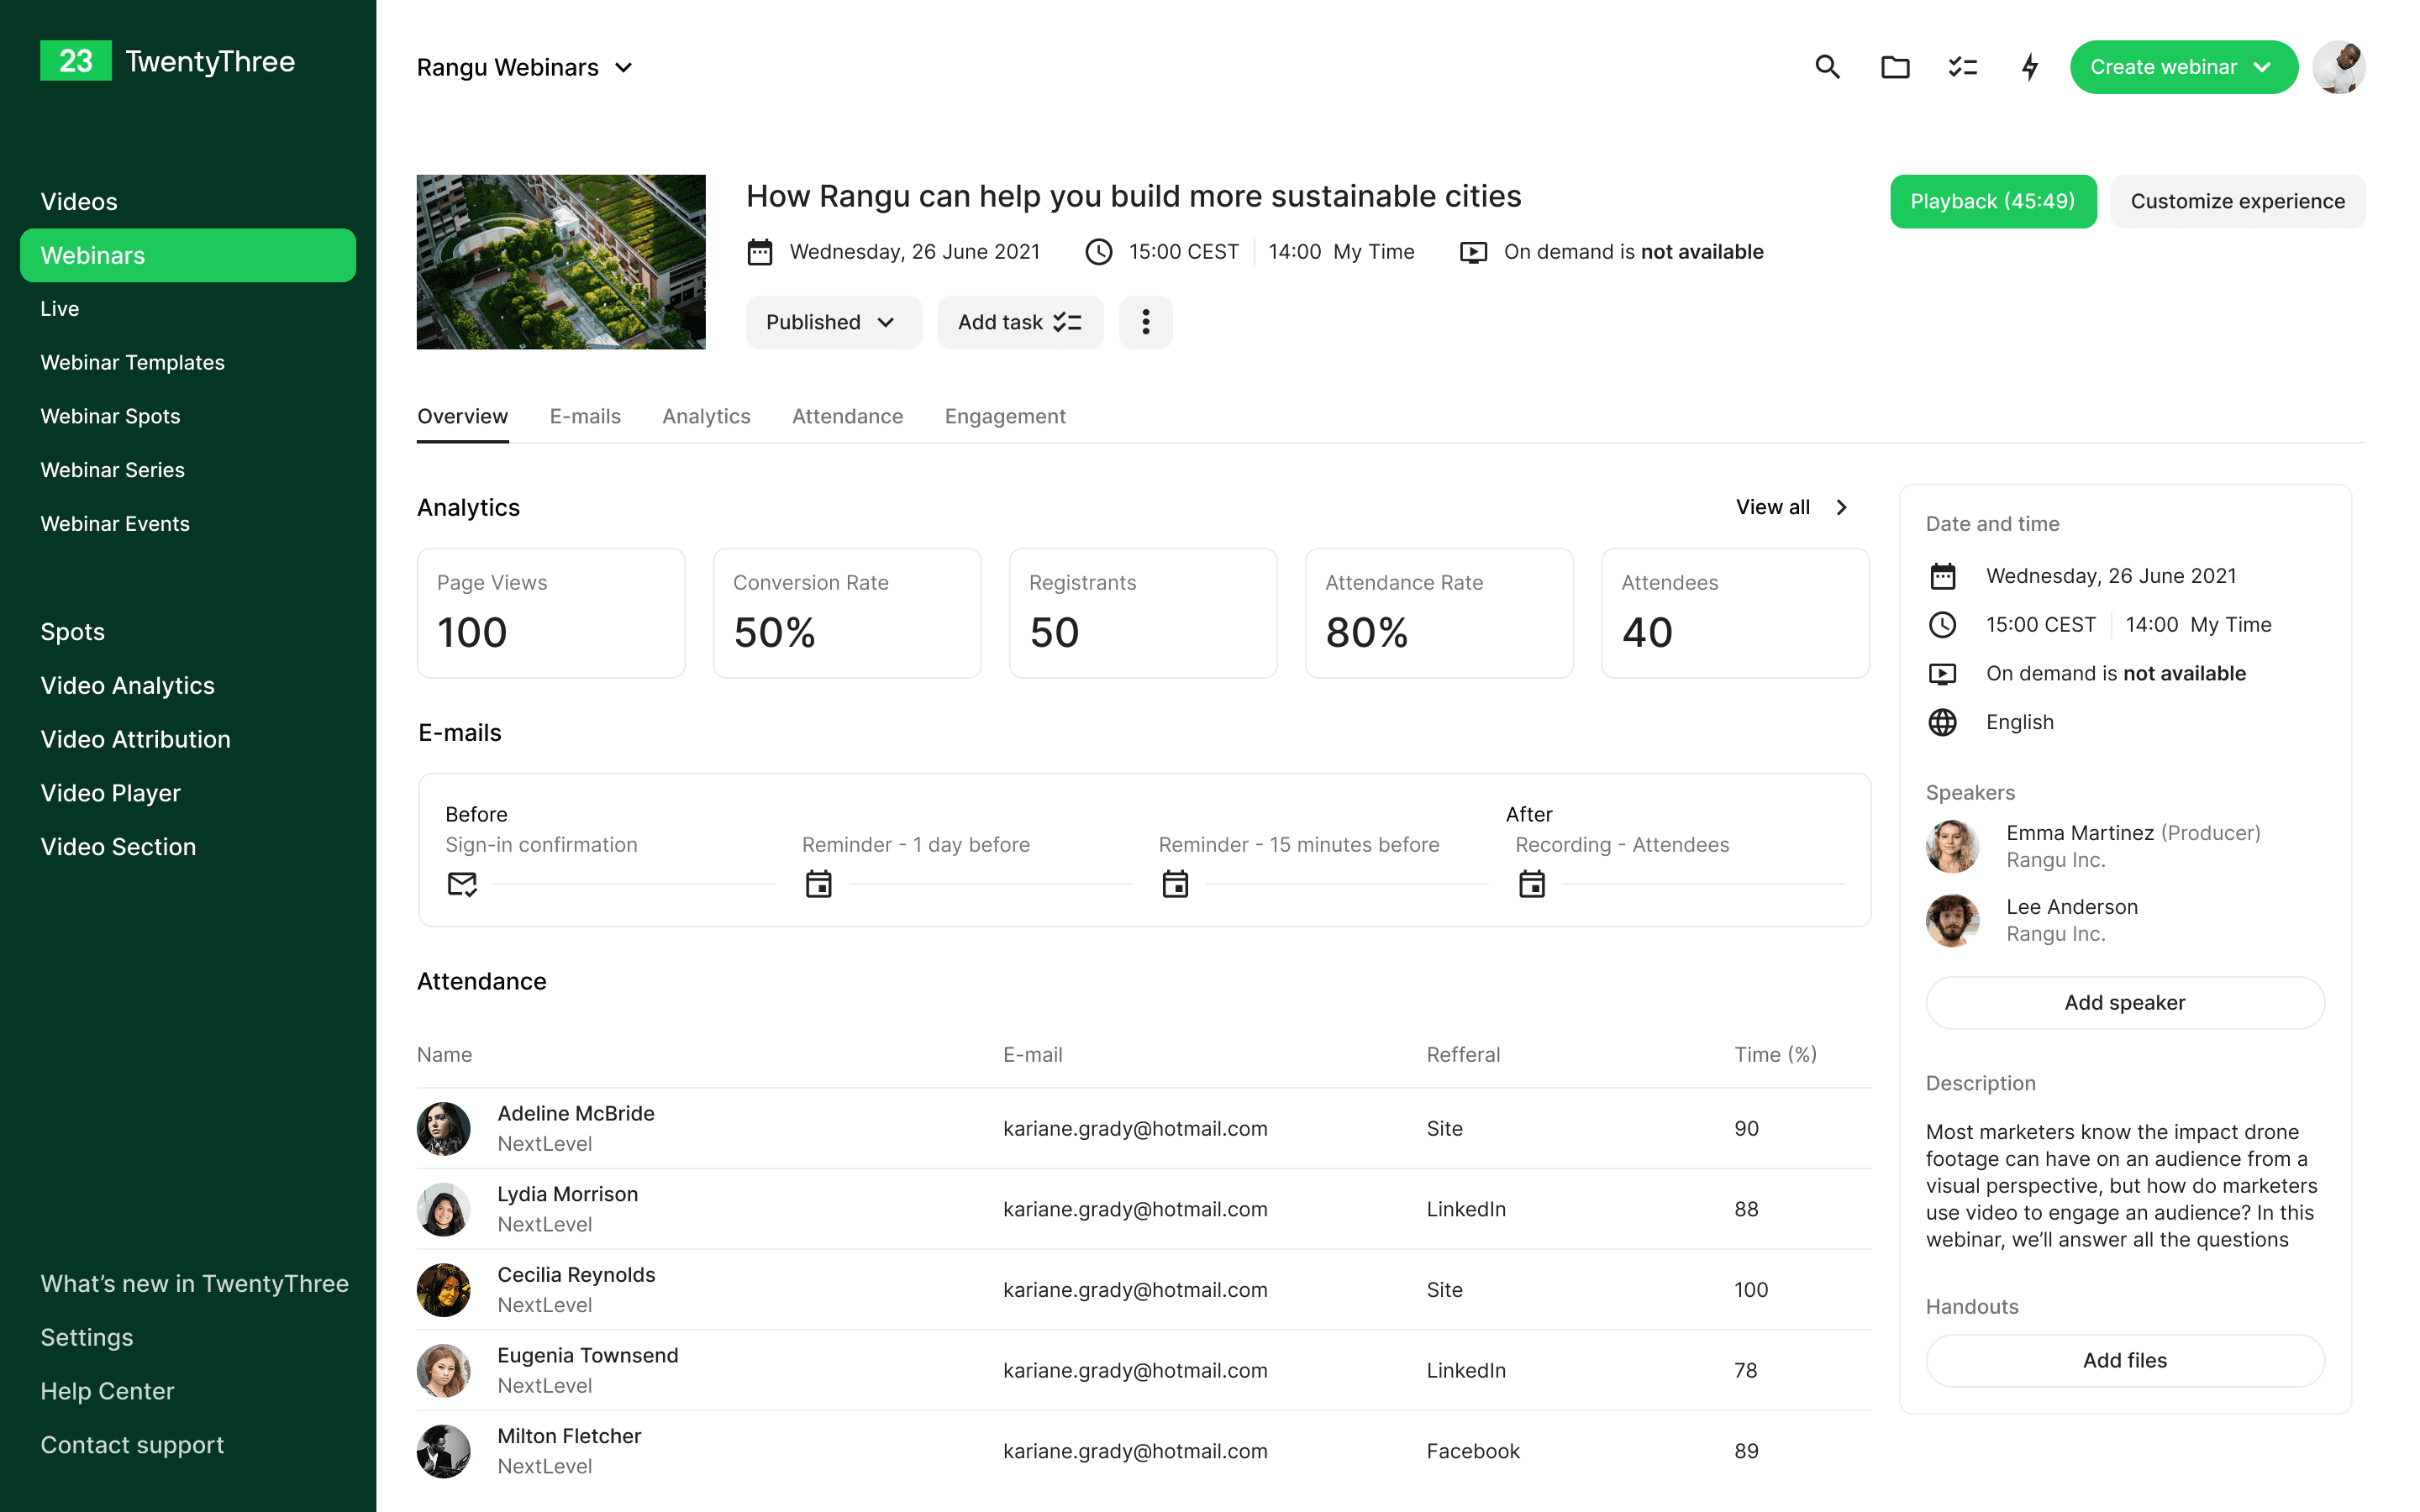Screen dimensions: 2420x1512
Task: Click the View all chevron arrow
Action: (1841, 507)
